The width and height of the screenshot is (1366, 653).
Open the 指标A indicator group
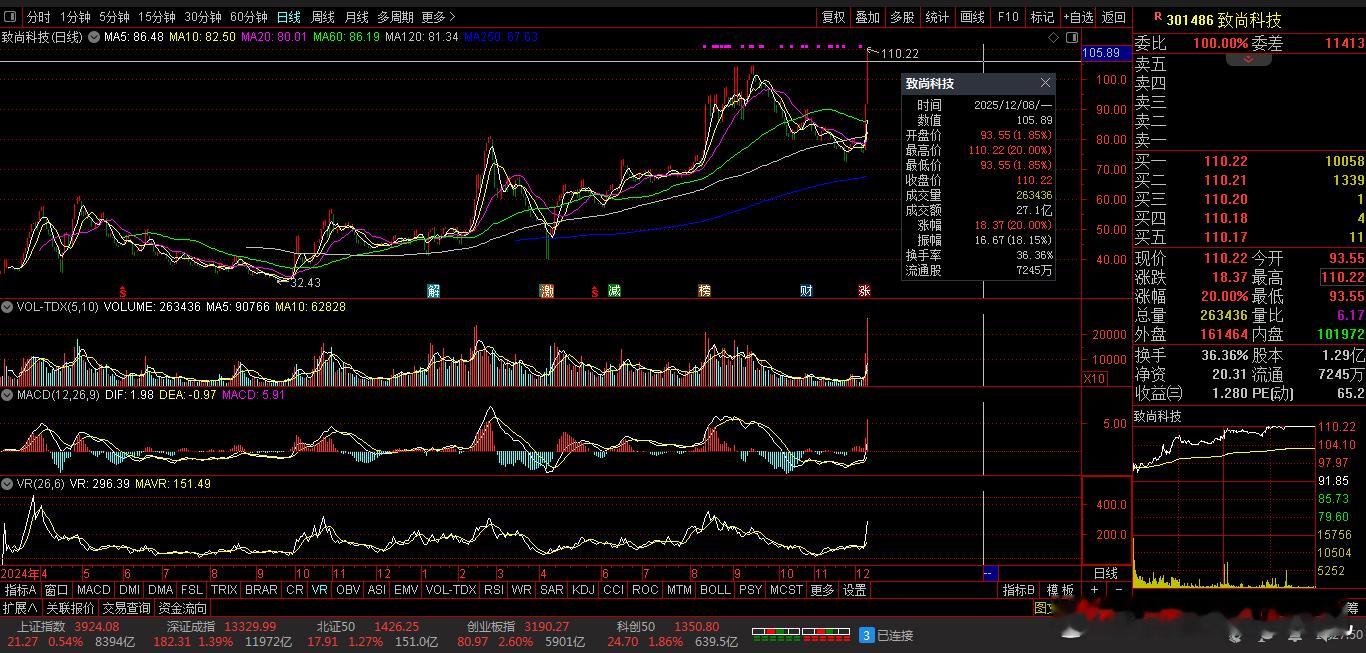20,590
